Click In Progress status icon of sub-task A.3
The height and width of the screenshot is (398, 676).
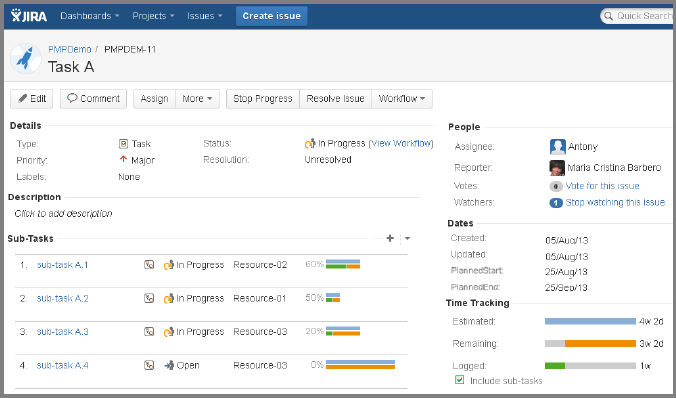pyautogui.click(x=169, y=332)
